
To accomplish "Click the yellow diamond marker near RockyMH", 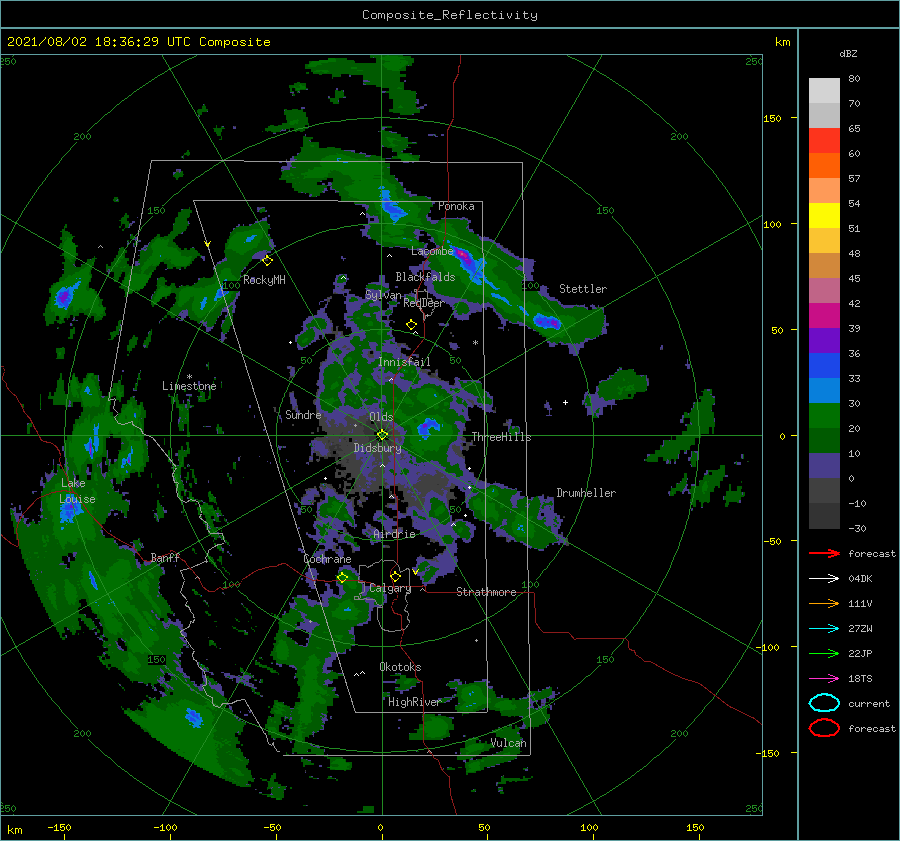I will point(267,261).
